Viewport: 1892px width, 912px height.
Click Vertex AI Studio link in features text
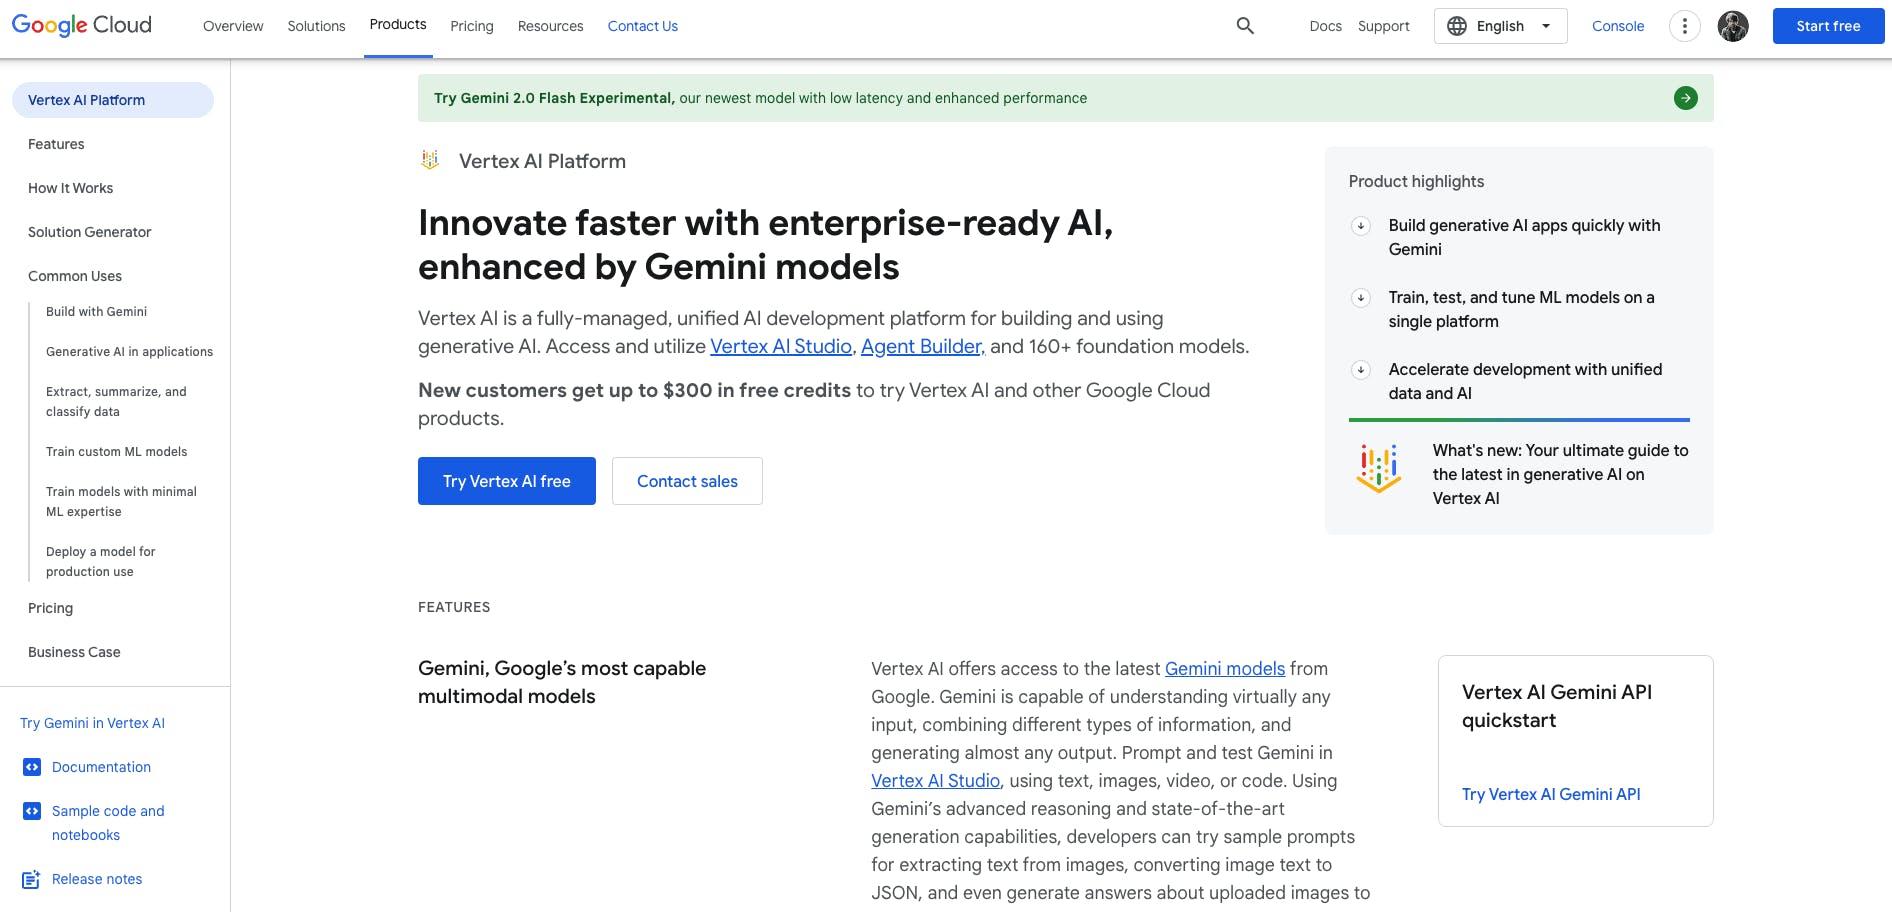click(x=936, y=780)
